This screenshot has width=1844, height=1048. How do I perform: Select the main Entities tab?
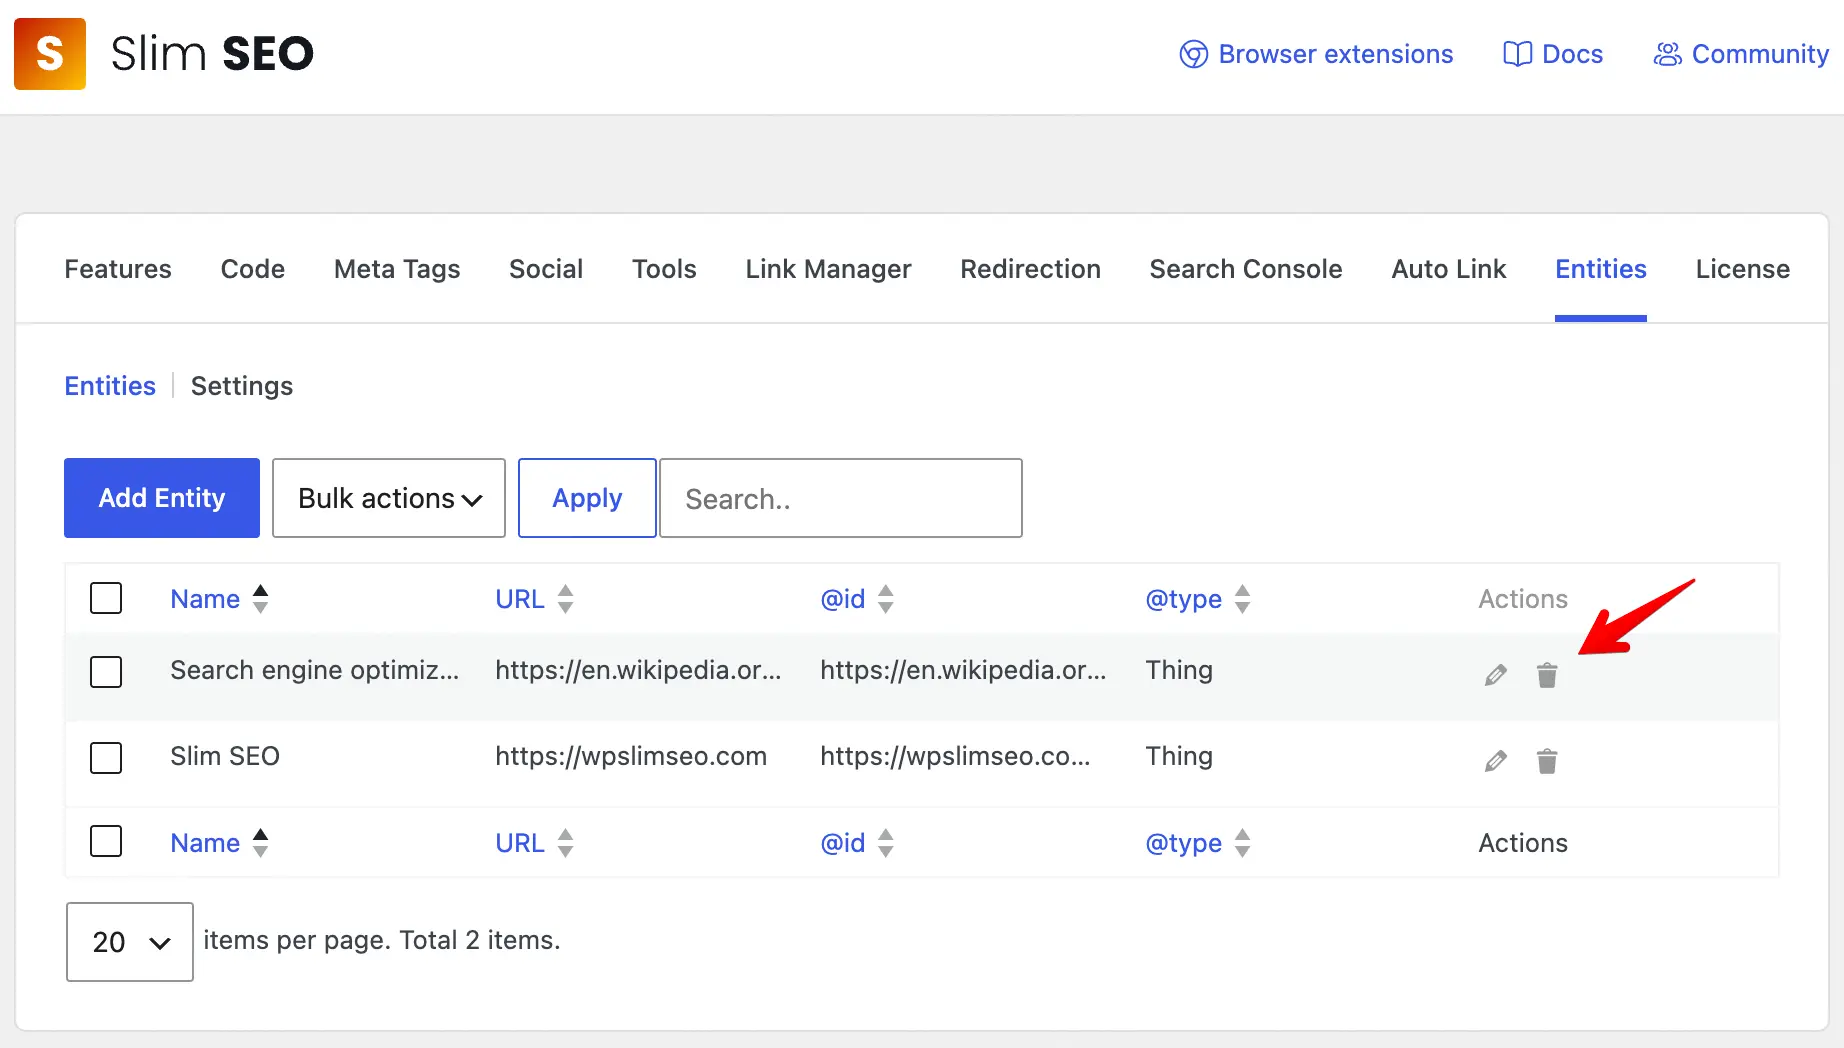[x=1601, y=269]
